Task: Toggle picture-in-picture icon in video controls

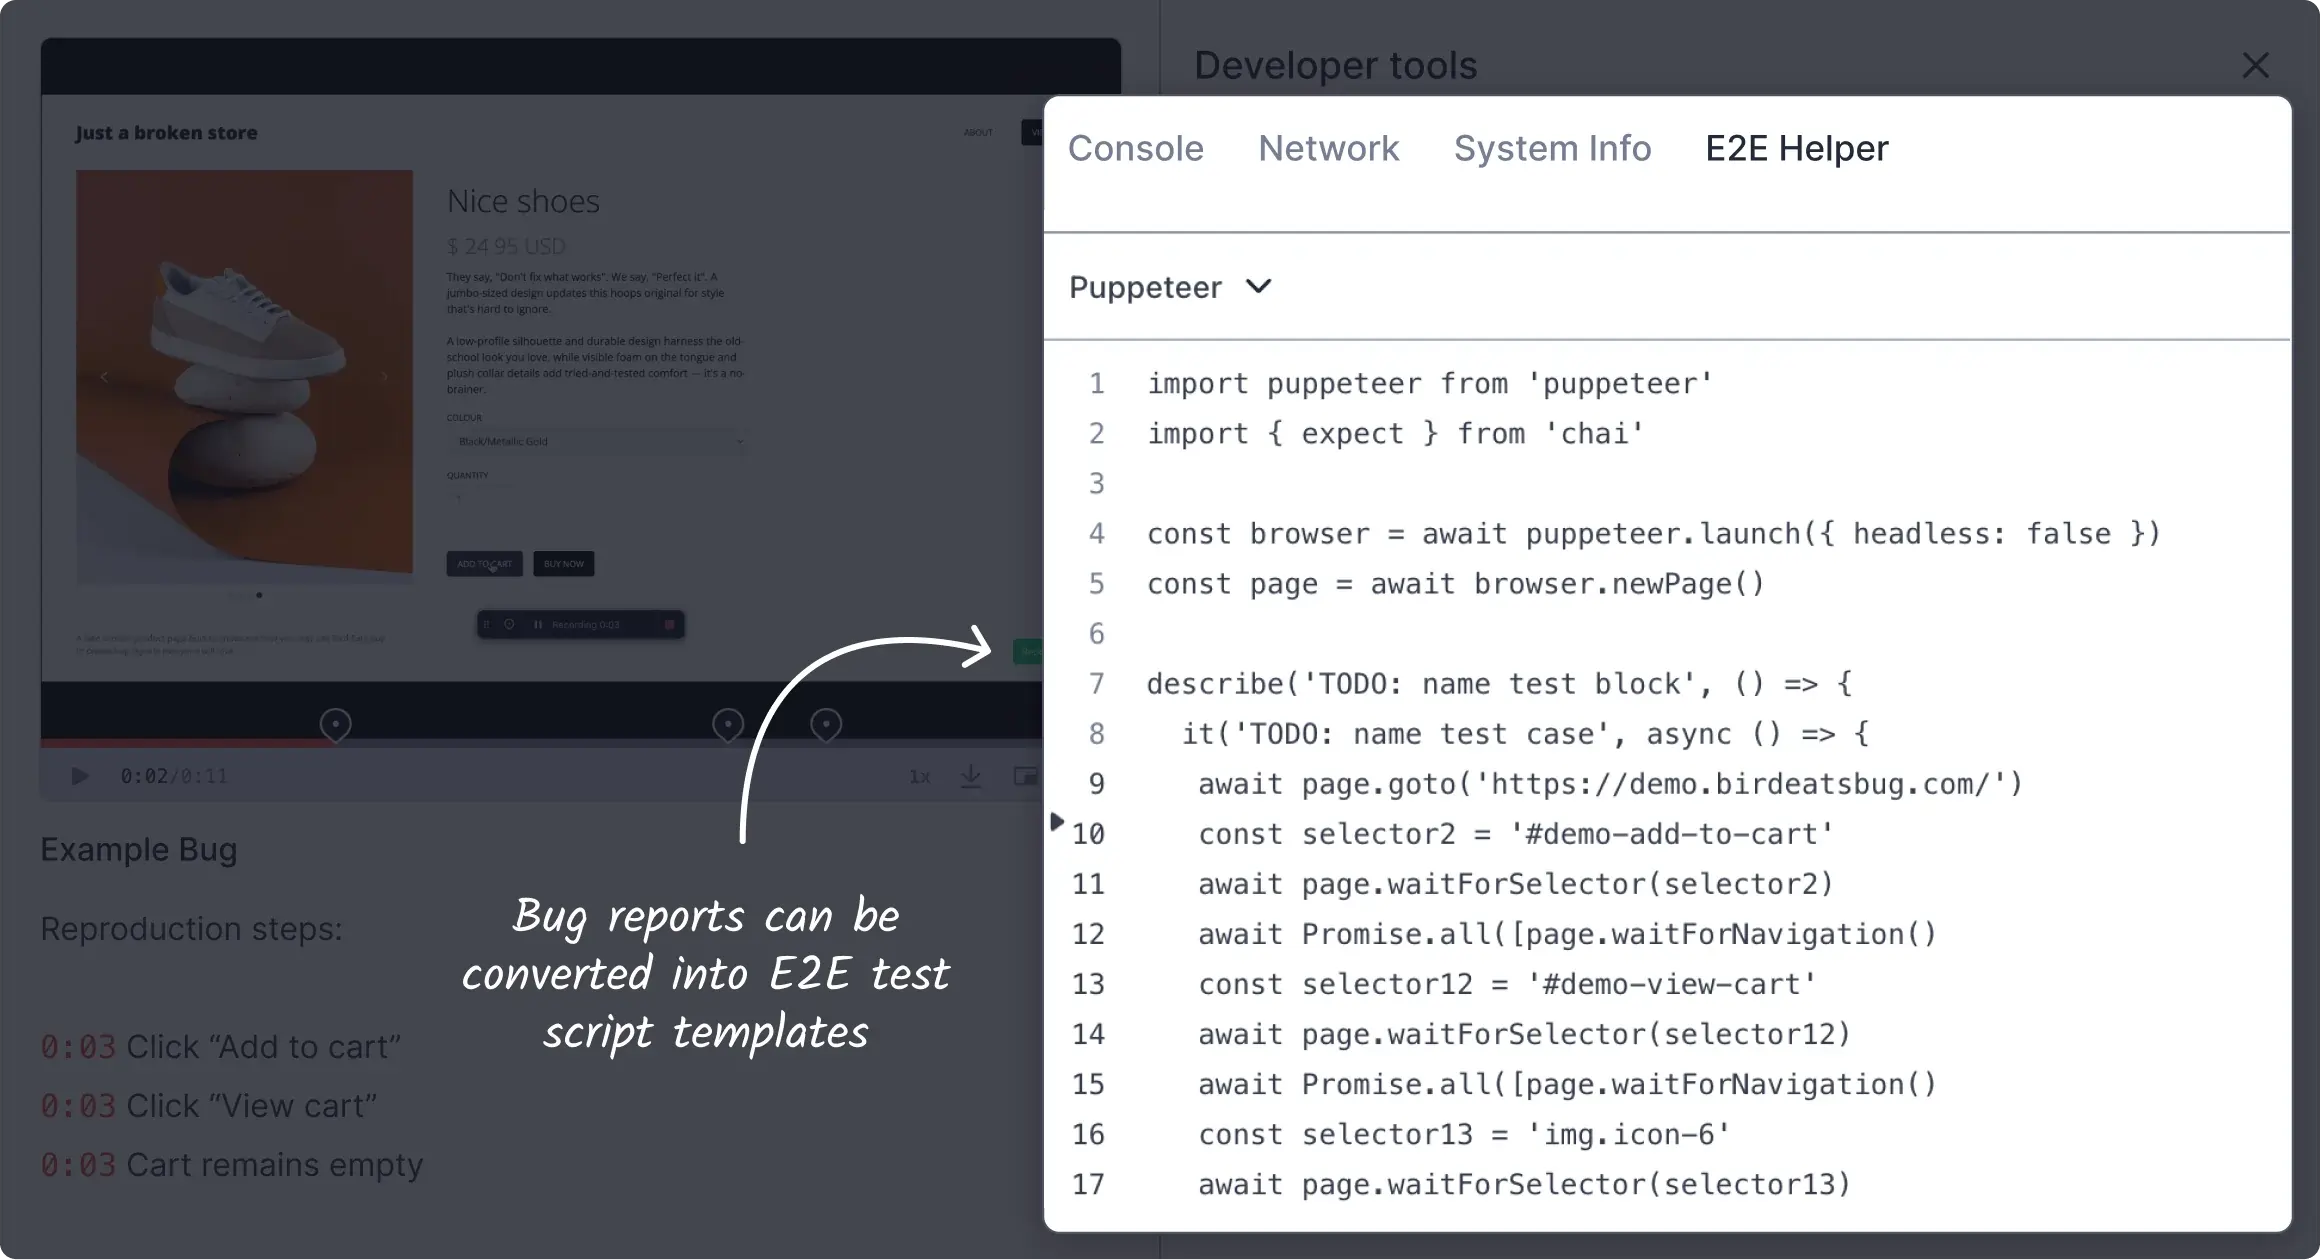Action: click(1025, 776)
